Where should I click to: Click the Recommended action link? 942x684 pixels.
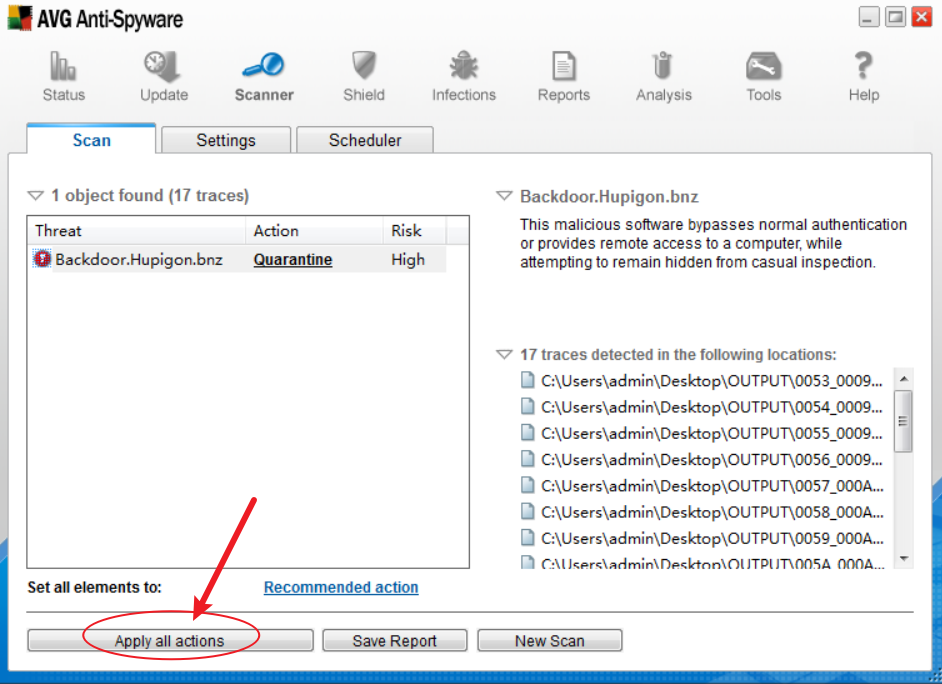click(x=341, y=587)
